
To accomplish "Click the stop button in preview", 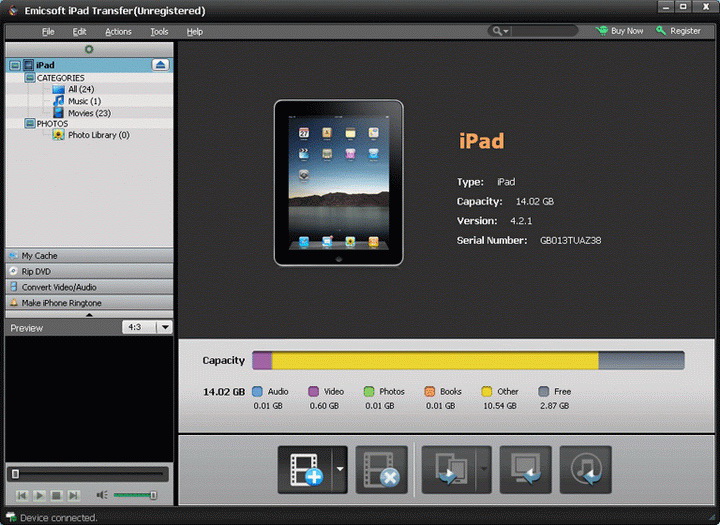I will click(56, 495).
